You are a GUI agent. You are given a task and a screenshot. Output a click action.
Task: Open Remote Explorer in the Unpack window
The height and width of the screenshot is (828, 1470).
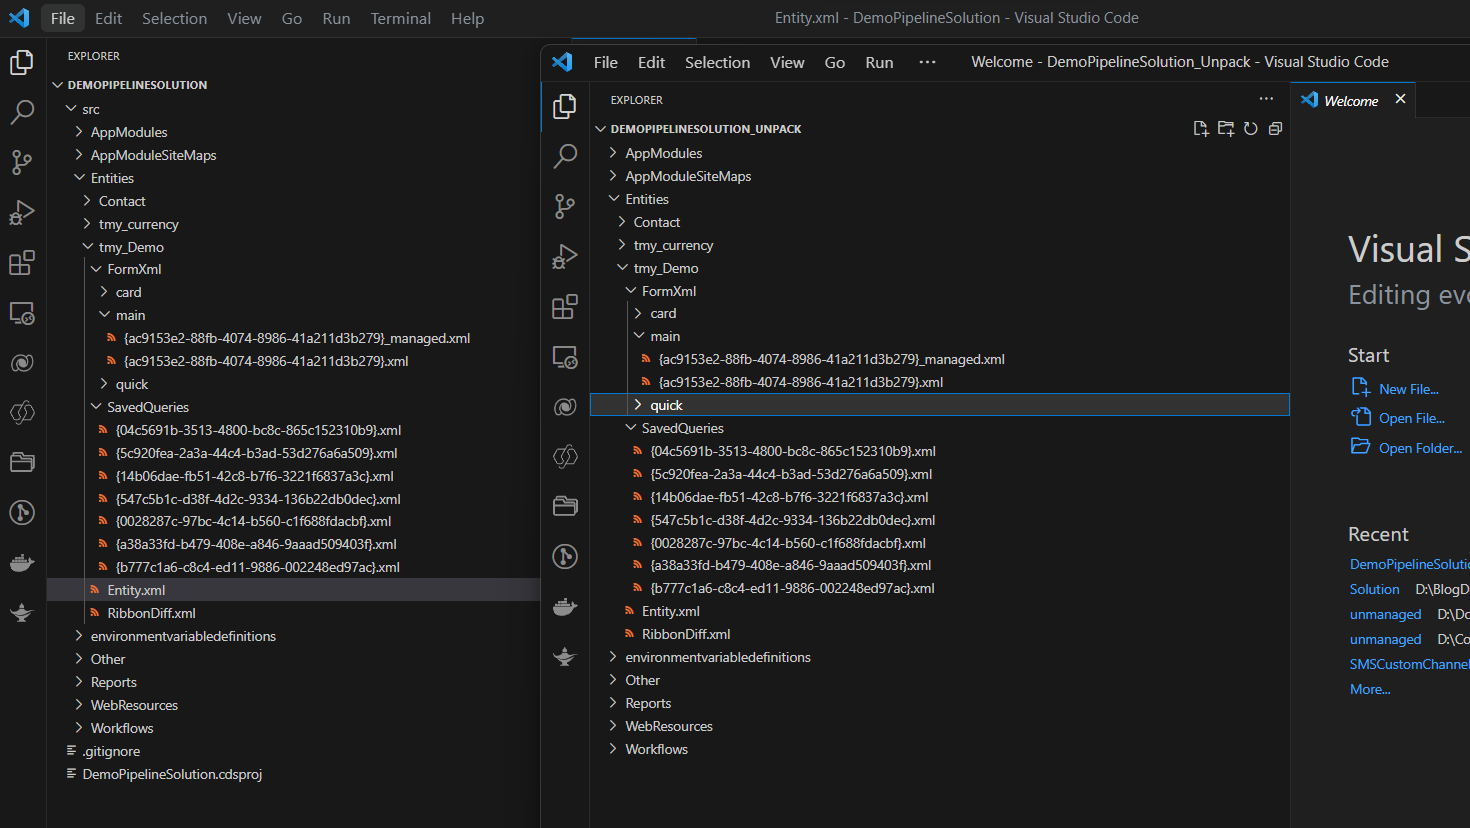(565, 357)
